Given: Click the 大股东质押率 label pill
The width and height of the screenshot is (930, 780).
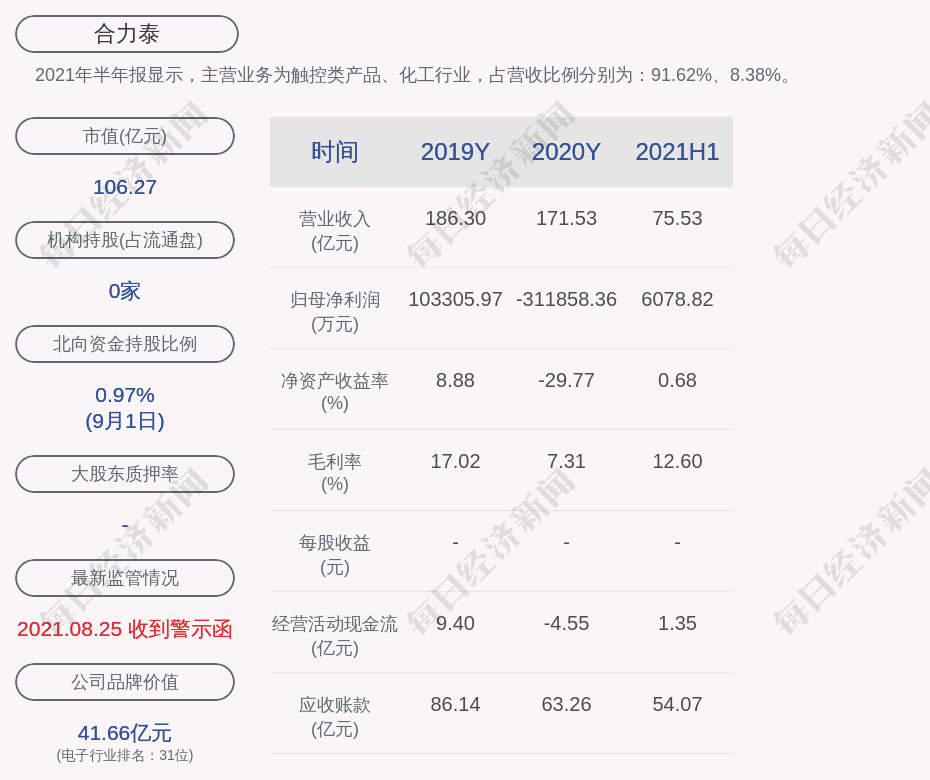Looking at the screenshot, I should 125,473.
